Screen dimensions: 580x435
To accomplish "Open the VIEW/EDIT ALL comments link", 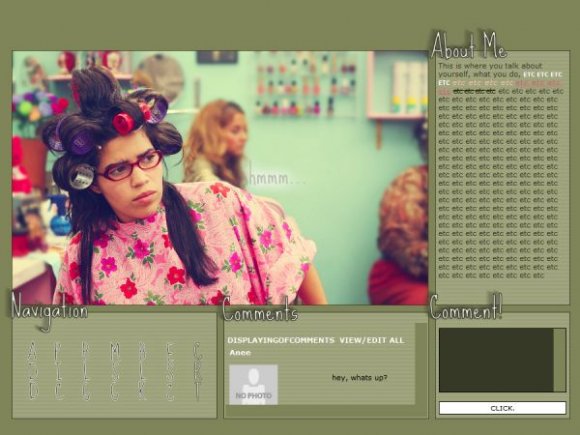I will pyautogui.click(x=372, y=340).
